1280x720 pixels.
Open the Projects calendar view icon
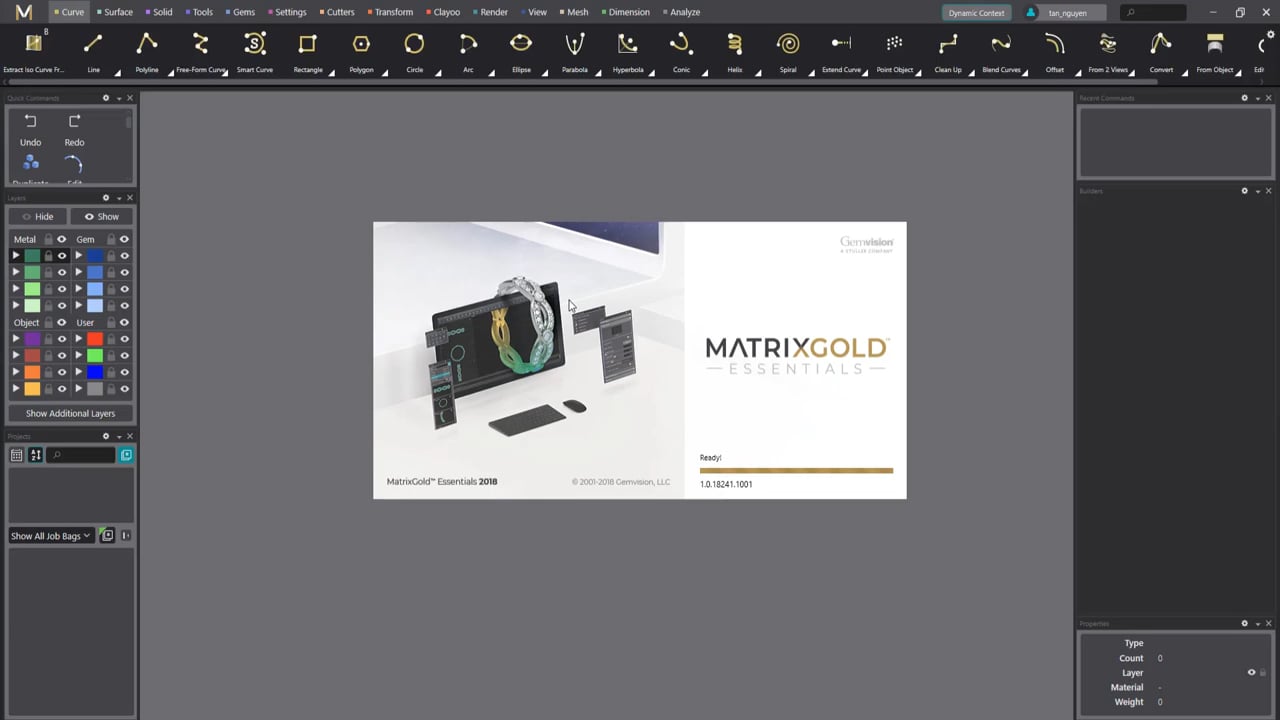pos(17,455)
